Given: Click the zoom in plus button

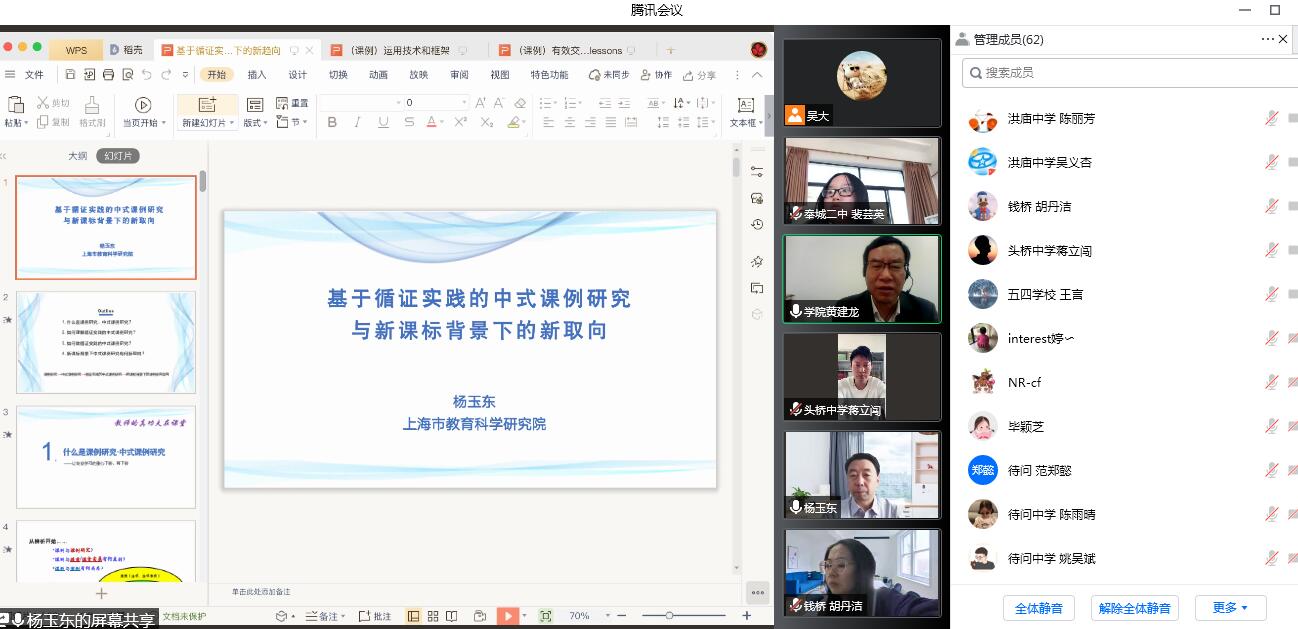Looking at the screenshot, I should point(746,616).
